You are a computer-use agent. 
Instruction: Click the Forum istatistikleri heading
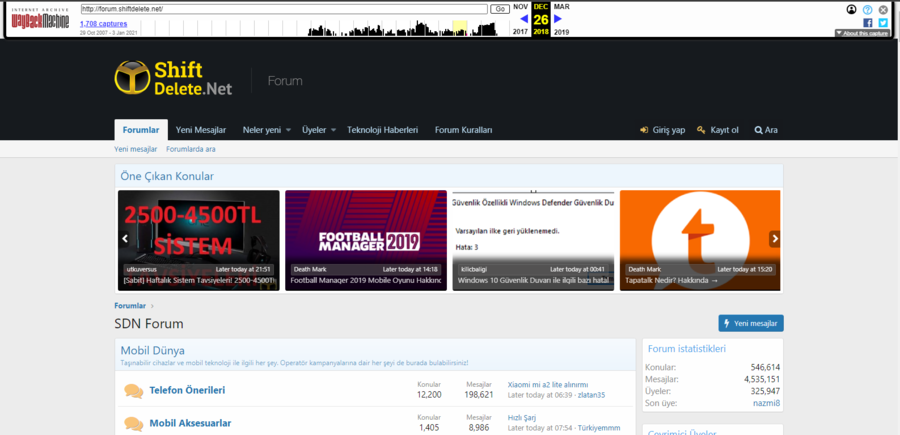tap(687, 348)
